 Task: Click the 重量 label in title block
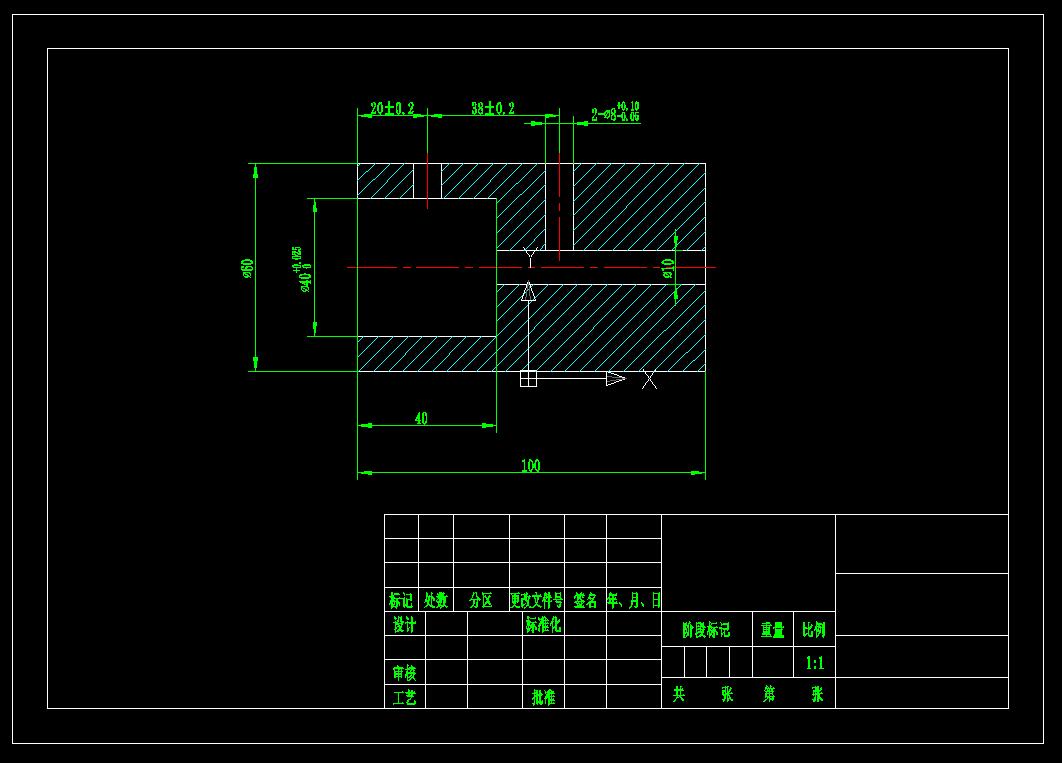click(772, 631)
